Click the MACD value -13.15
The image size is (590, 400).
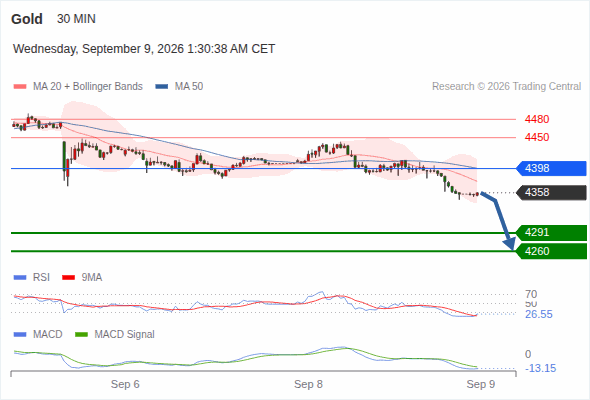[x=540, y=368]
